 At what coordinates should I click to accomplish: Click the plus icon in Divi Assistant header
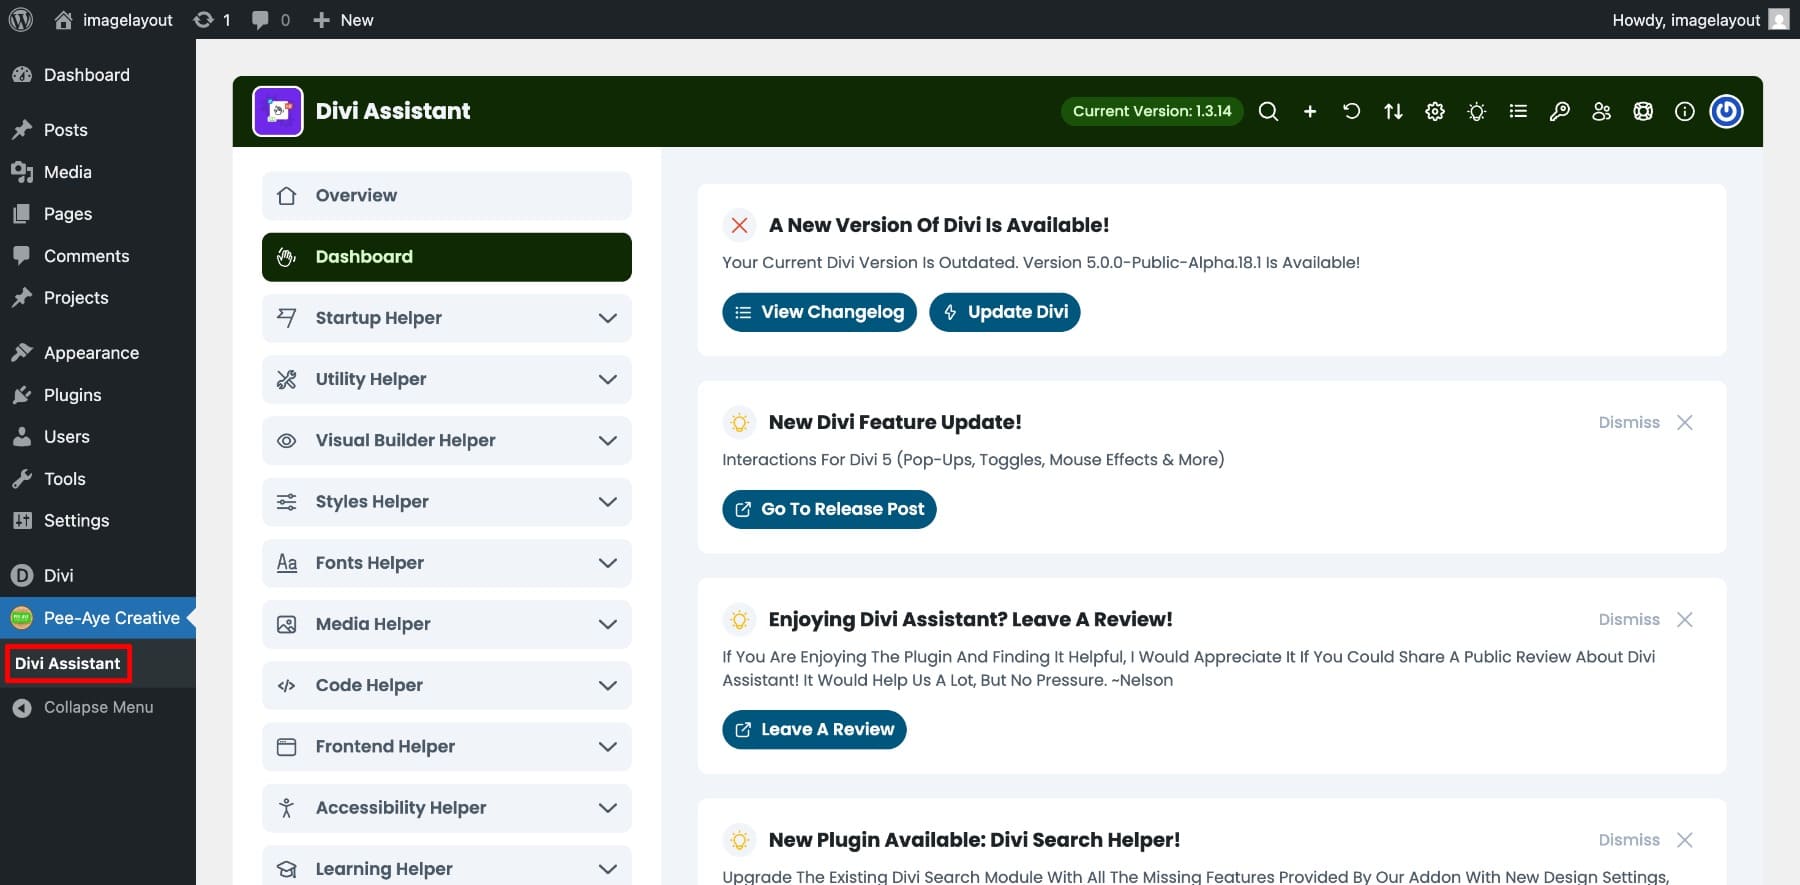1310,111
